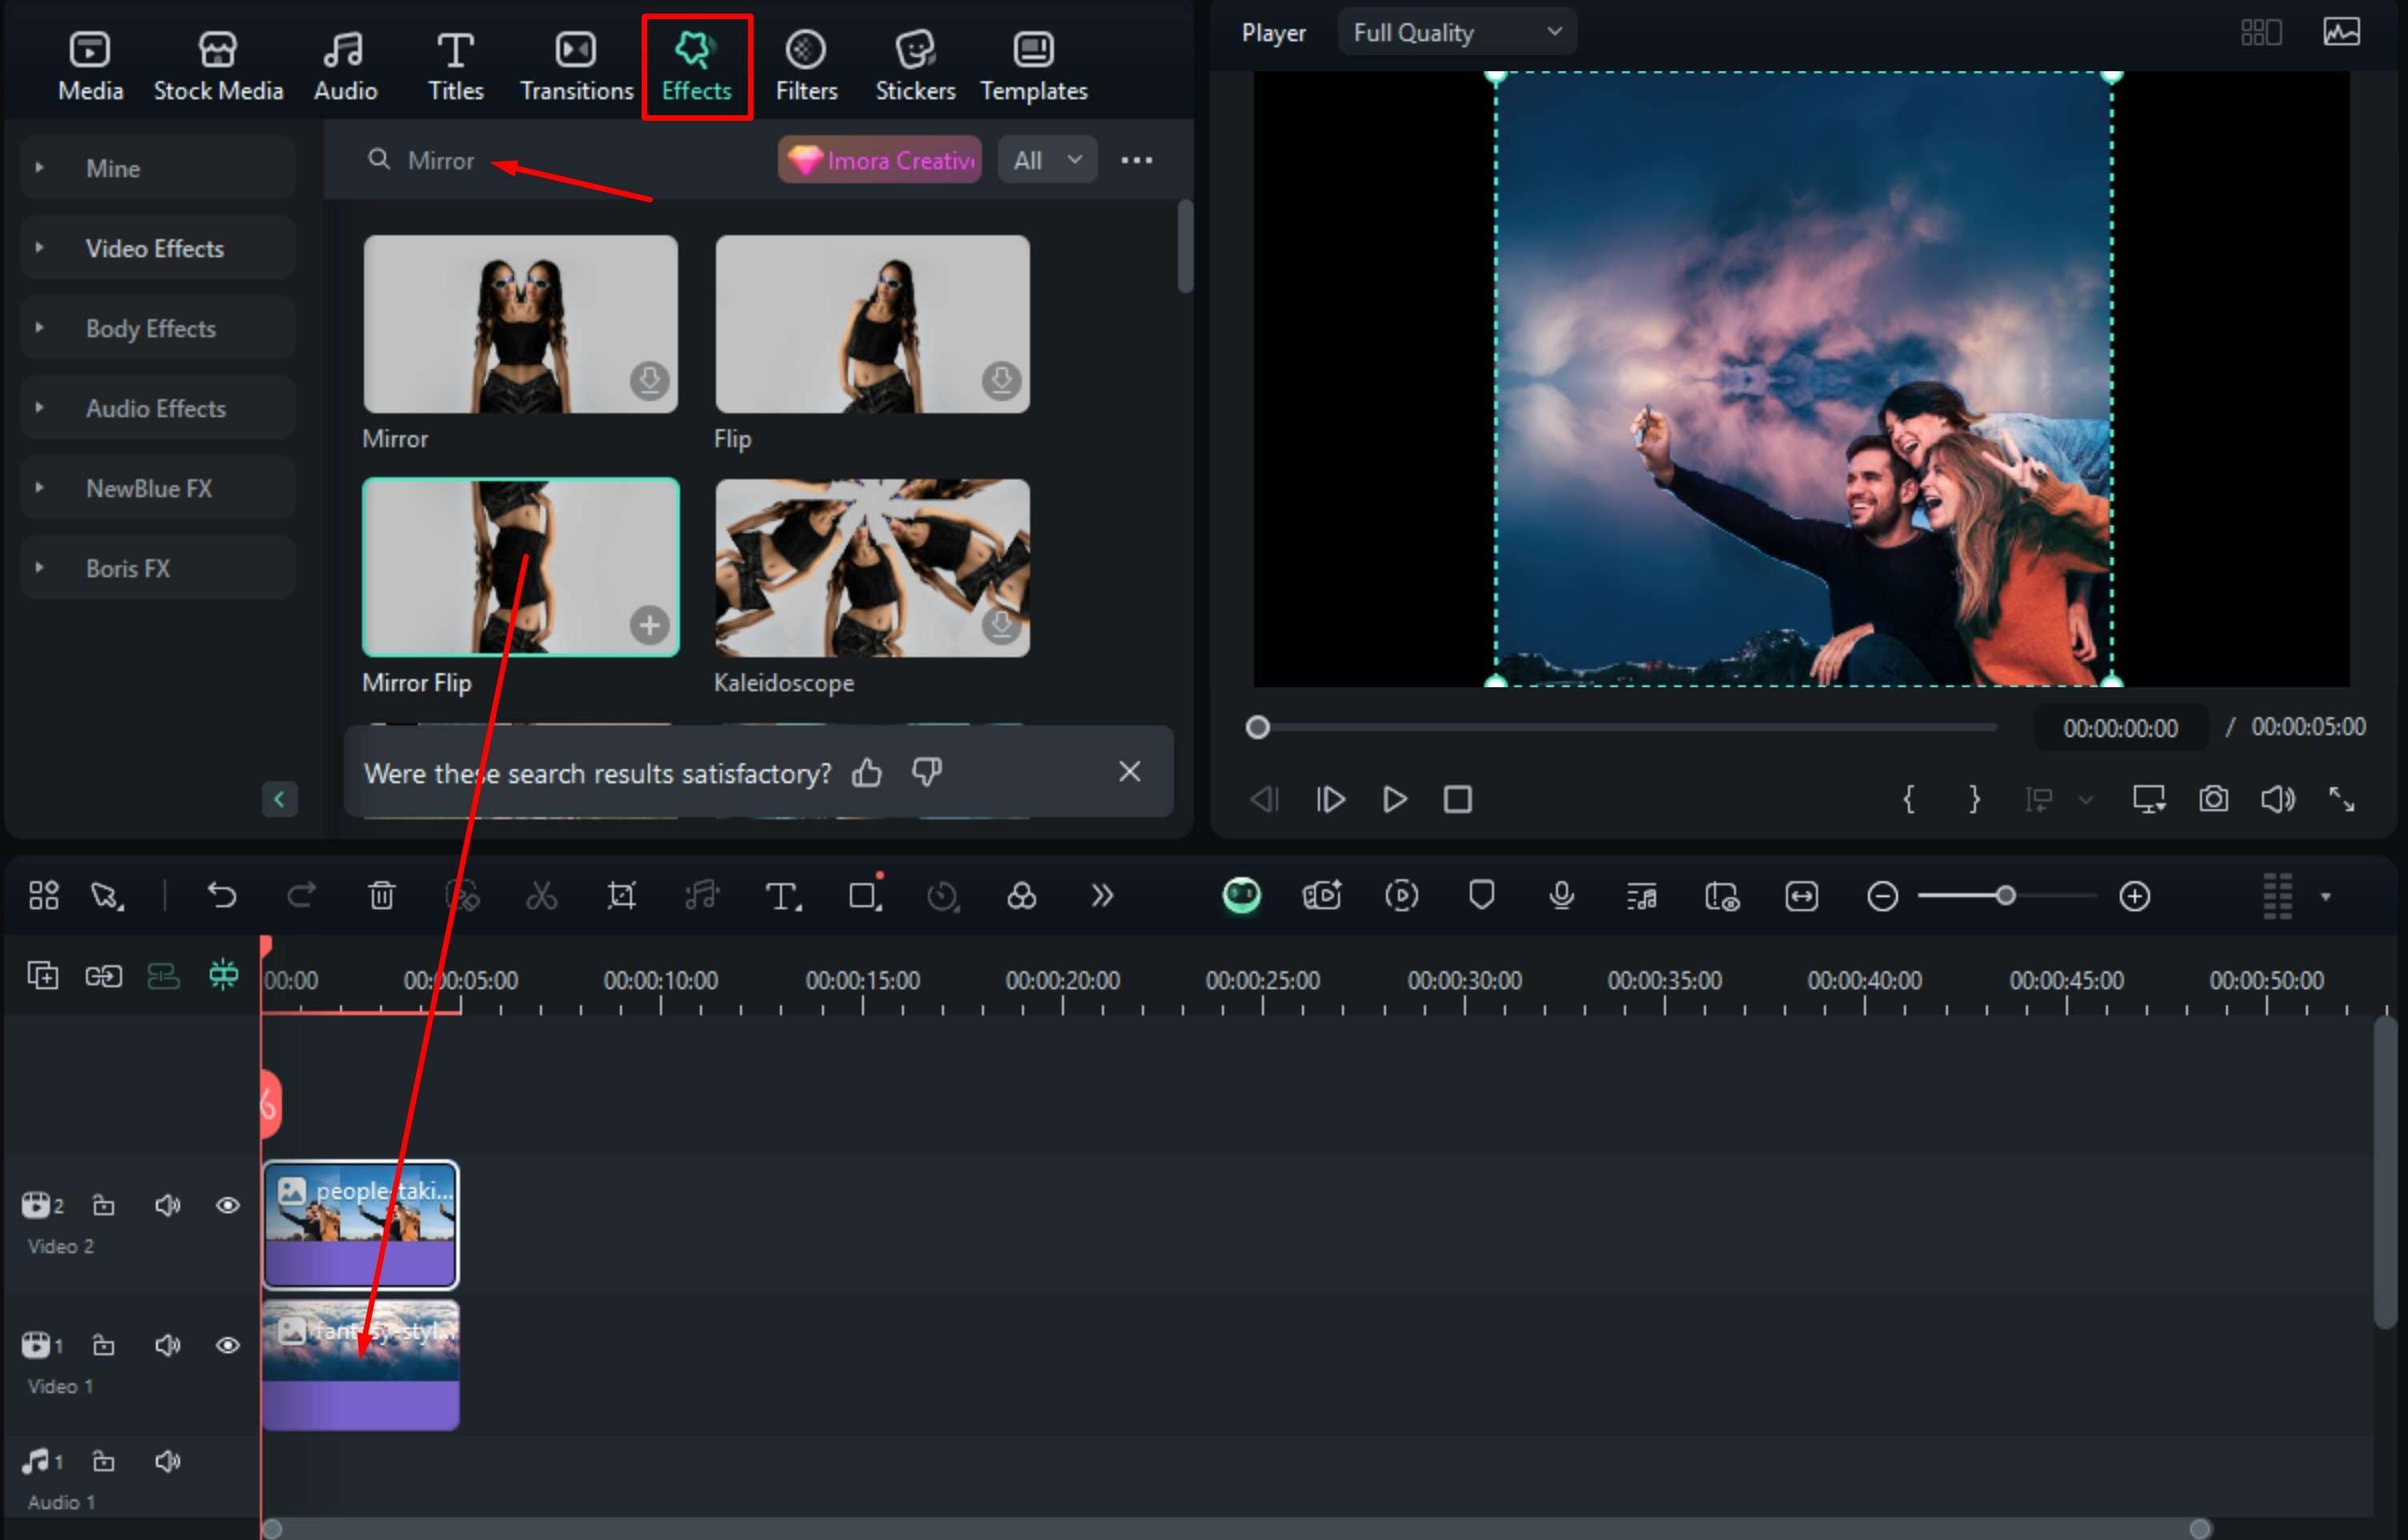Hide Video 2 track with eye icon
Viewport: 2408px width, 1540px height.
tap(228, 1205)
